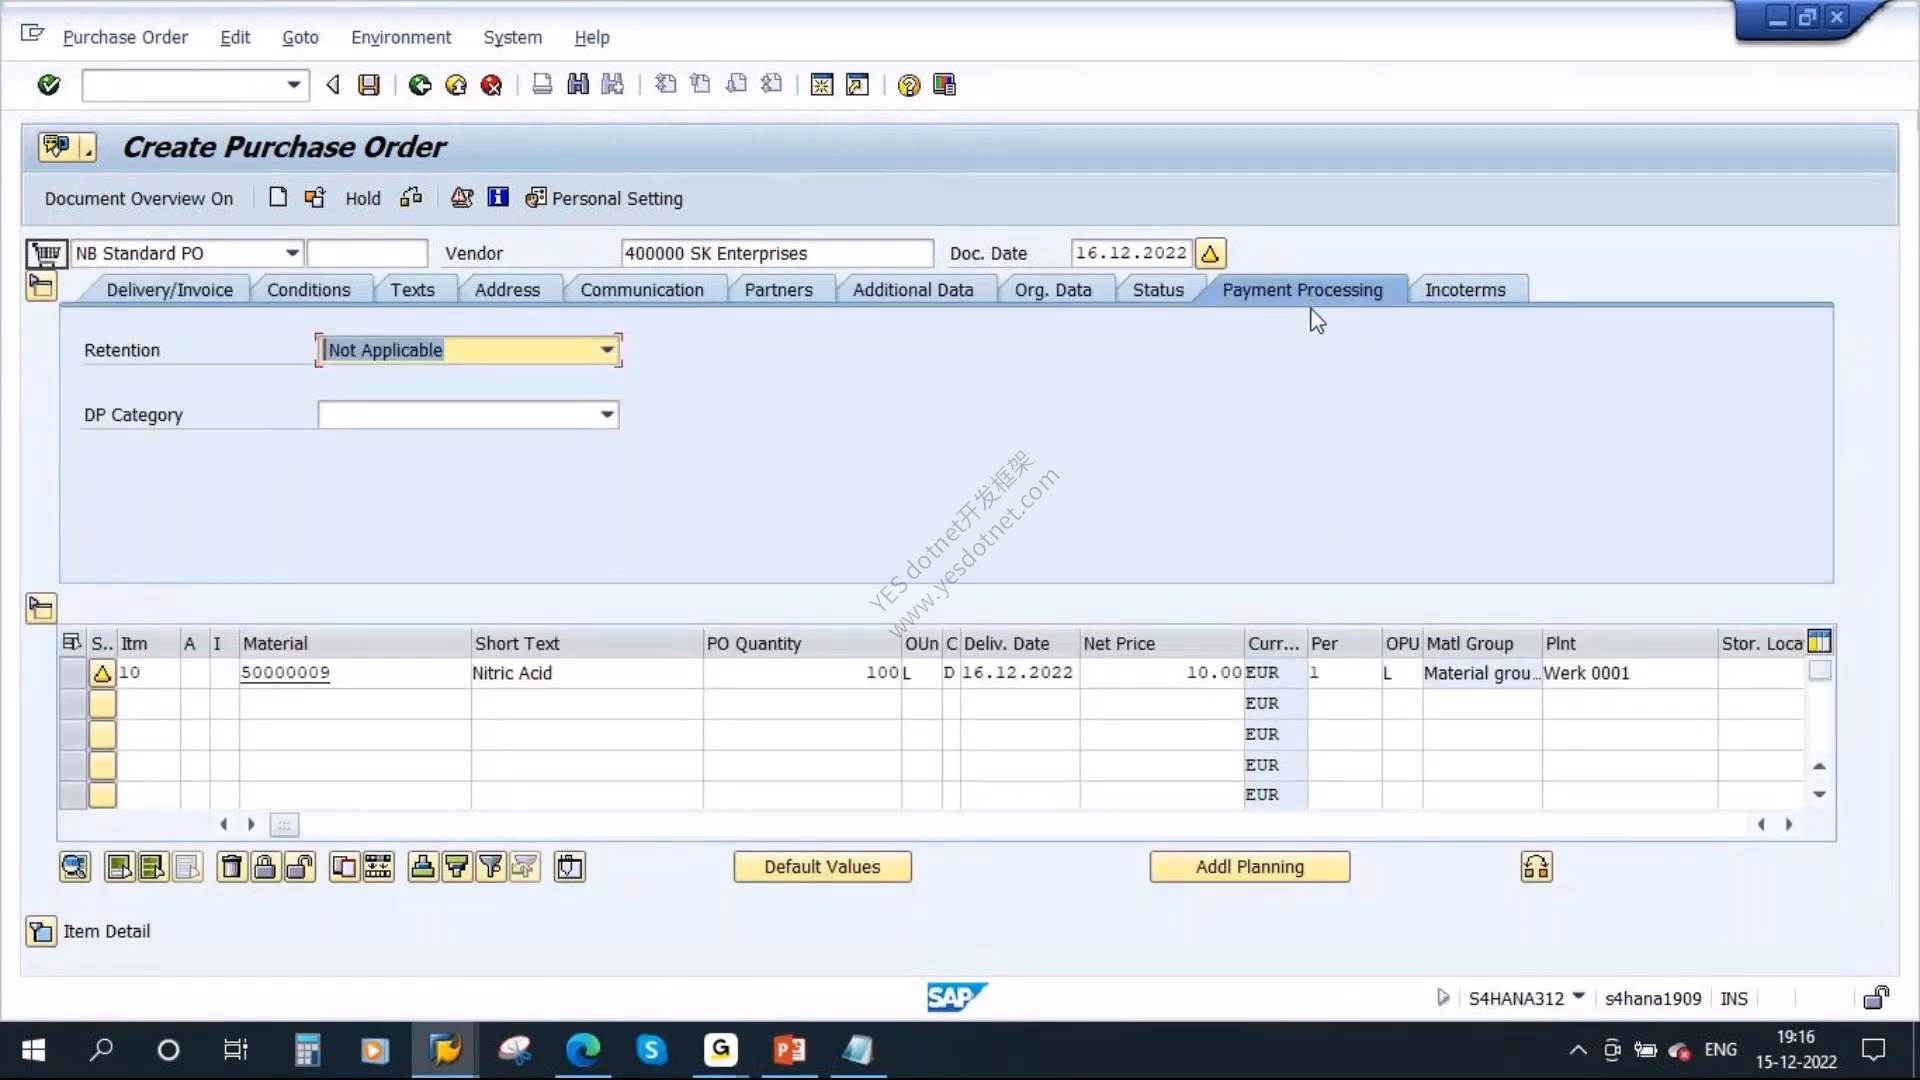Viewport: 1920px width, 1080px height.
Task: Click the yellow Help question mark icon
Action: click(908, 85)
